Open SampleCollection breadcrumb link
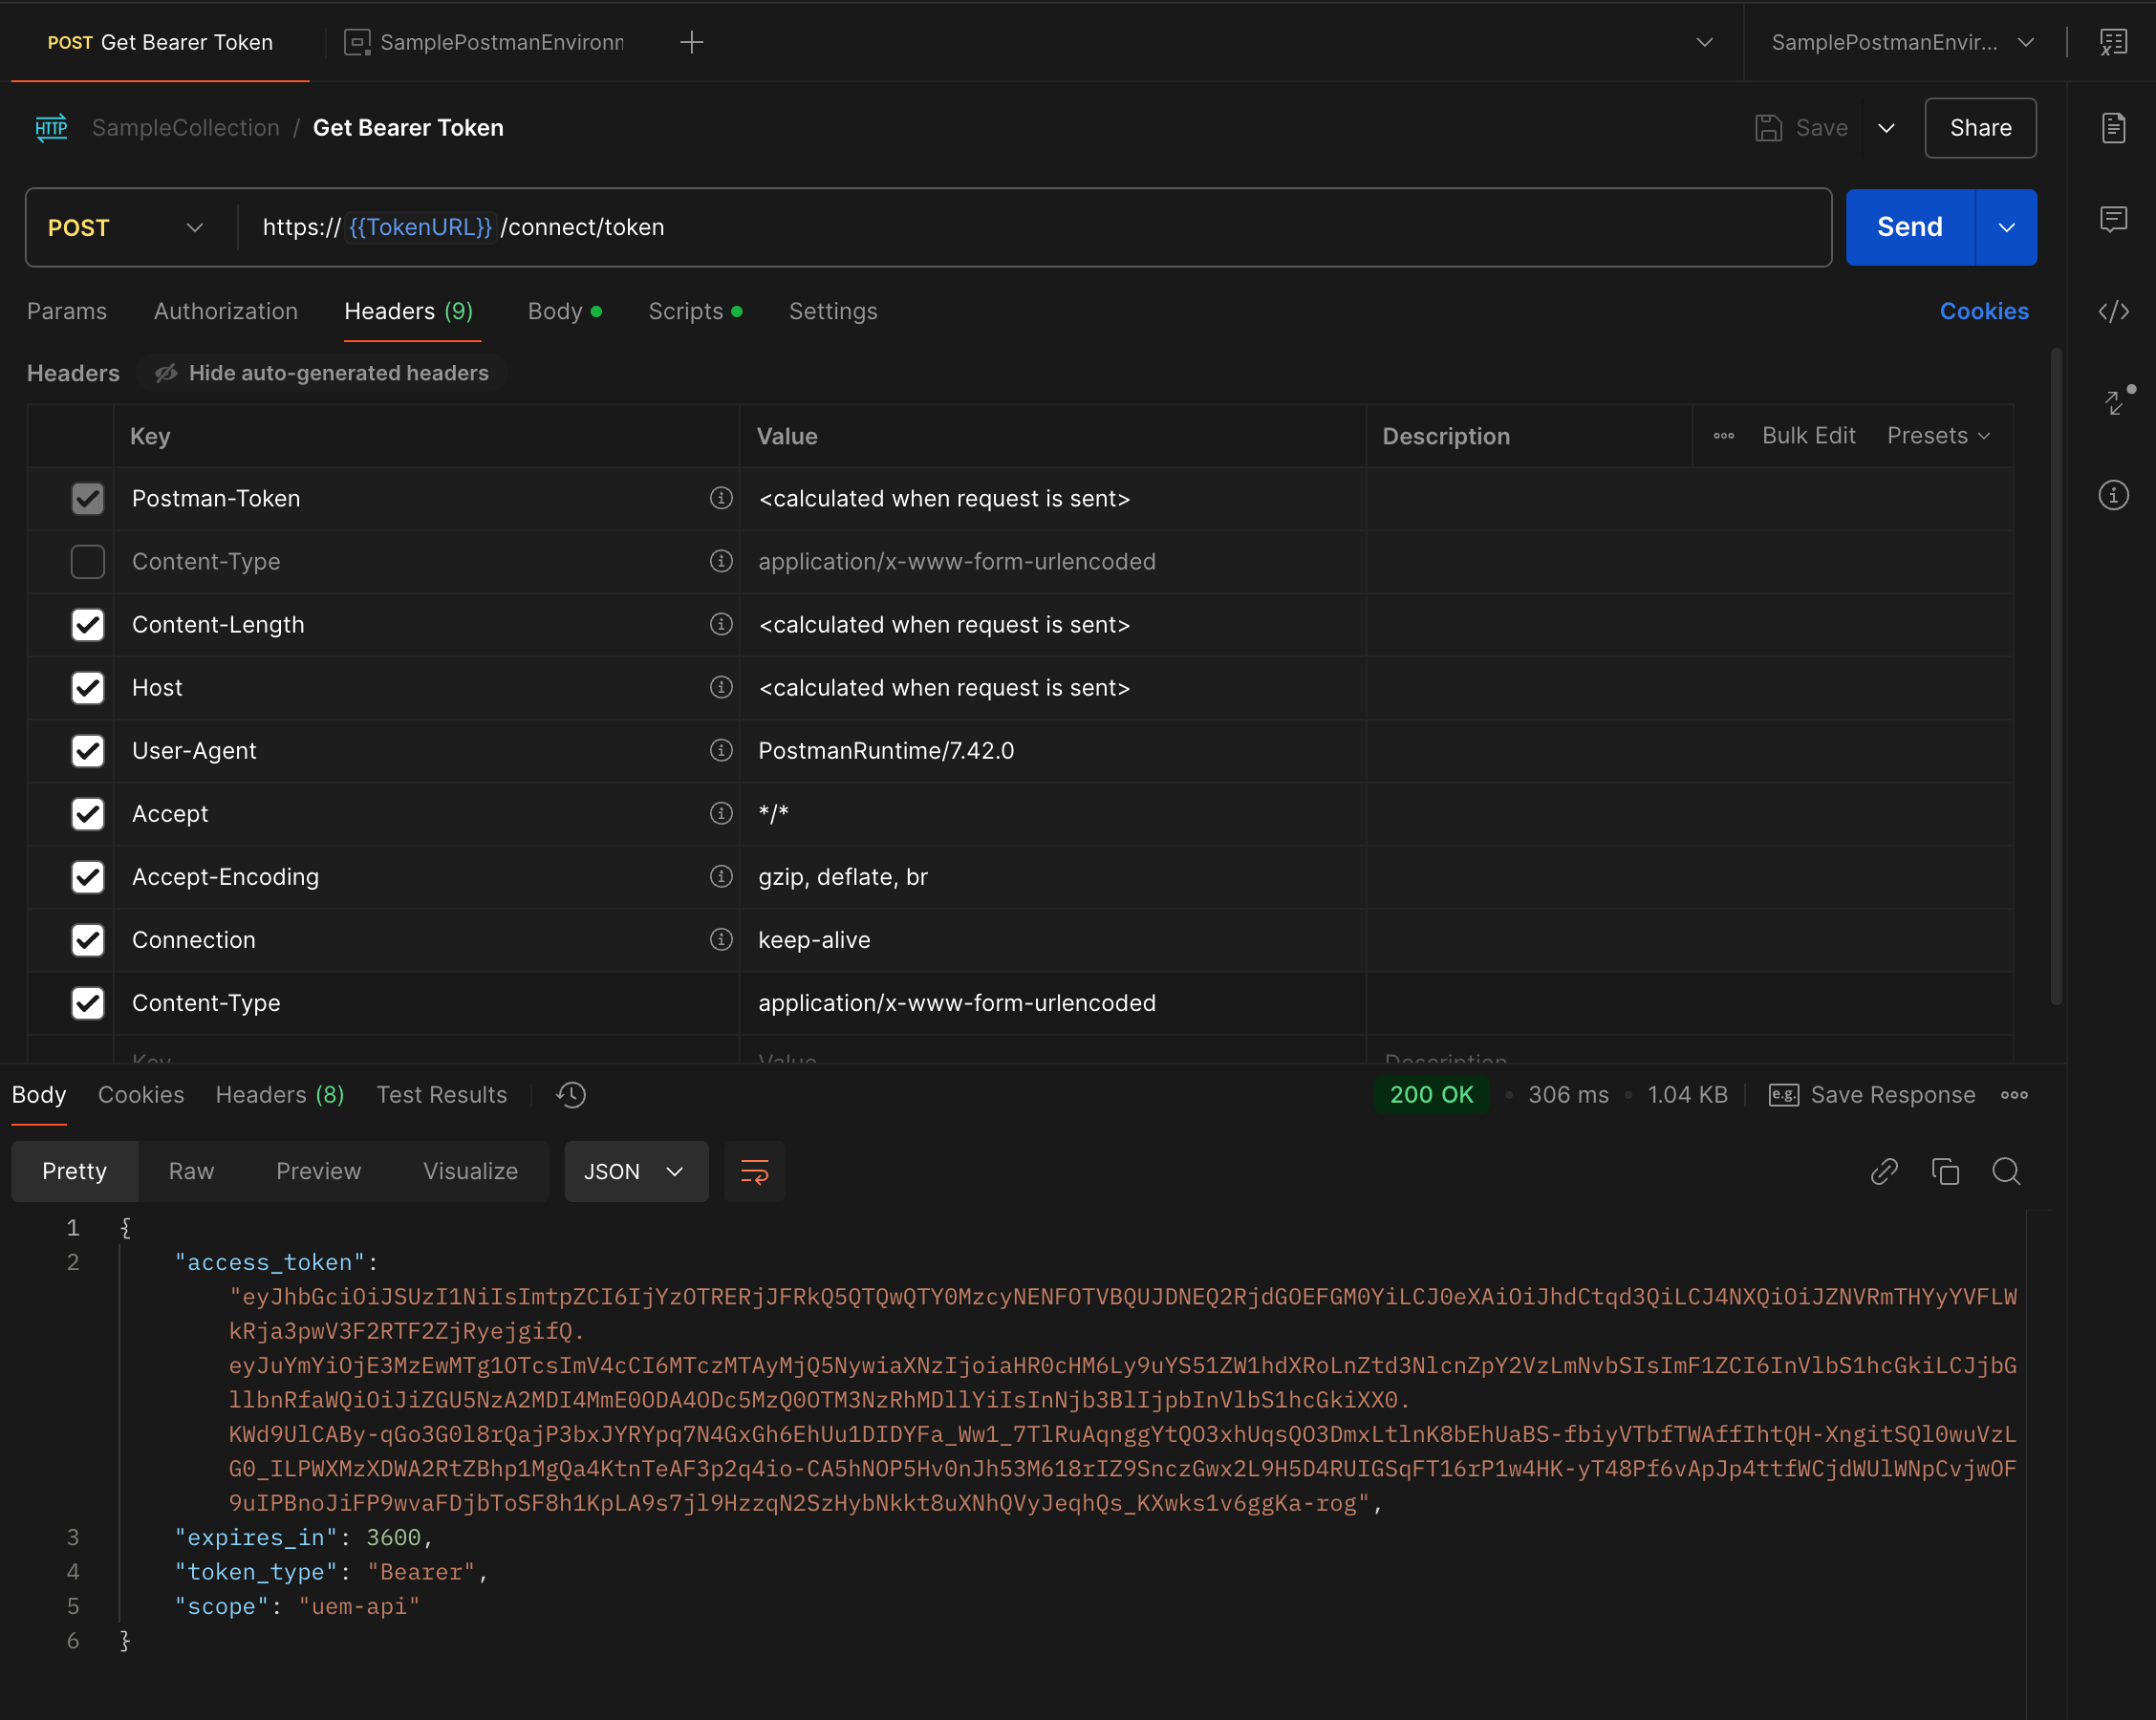 (186, 128)
